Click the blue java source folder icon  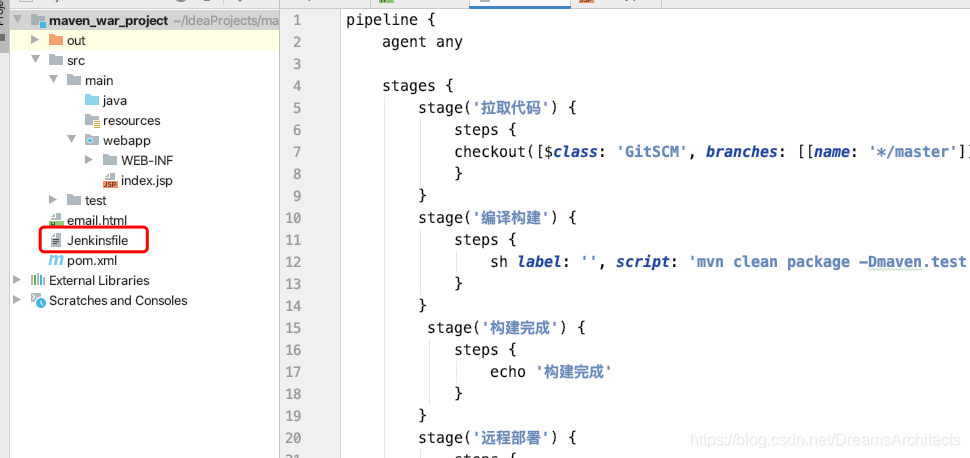pyautogui.click(x=92, y=100)
